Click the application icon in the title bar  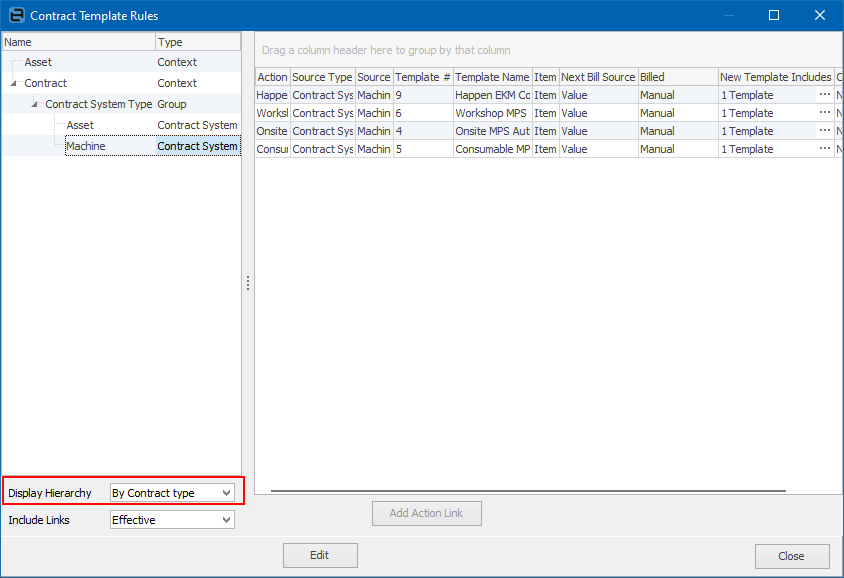coord(15,15)
